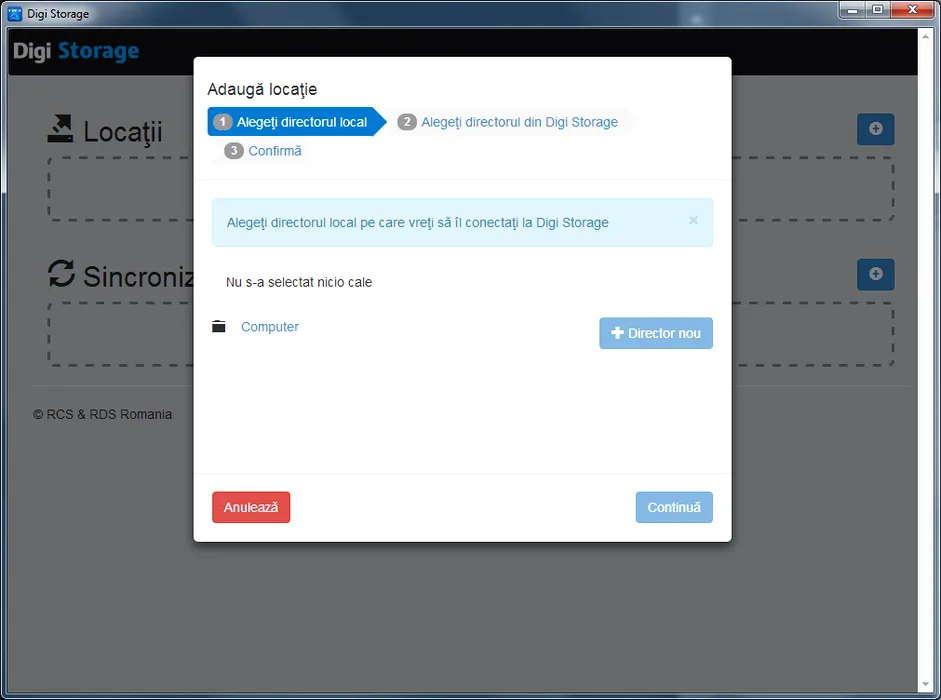Viewport: 941px width, 700px height.
Task: Click the plus button beside Sincronizări
Action: point(875,274)
